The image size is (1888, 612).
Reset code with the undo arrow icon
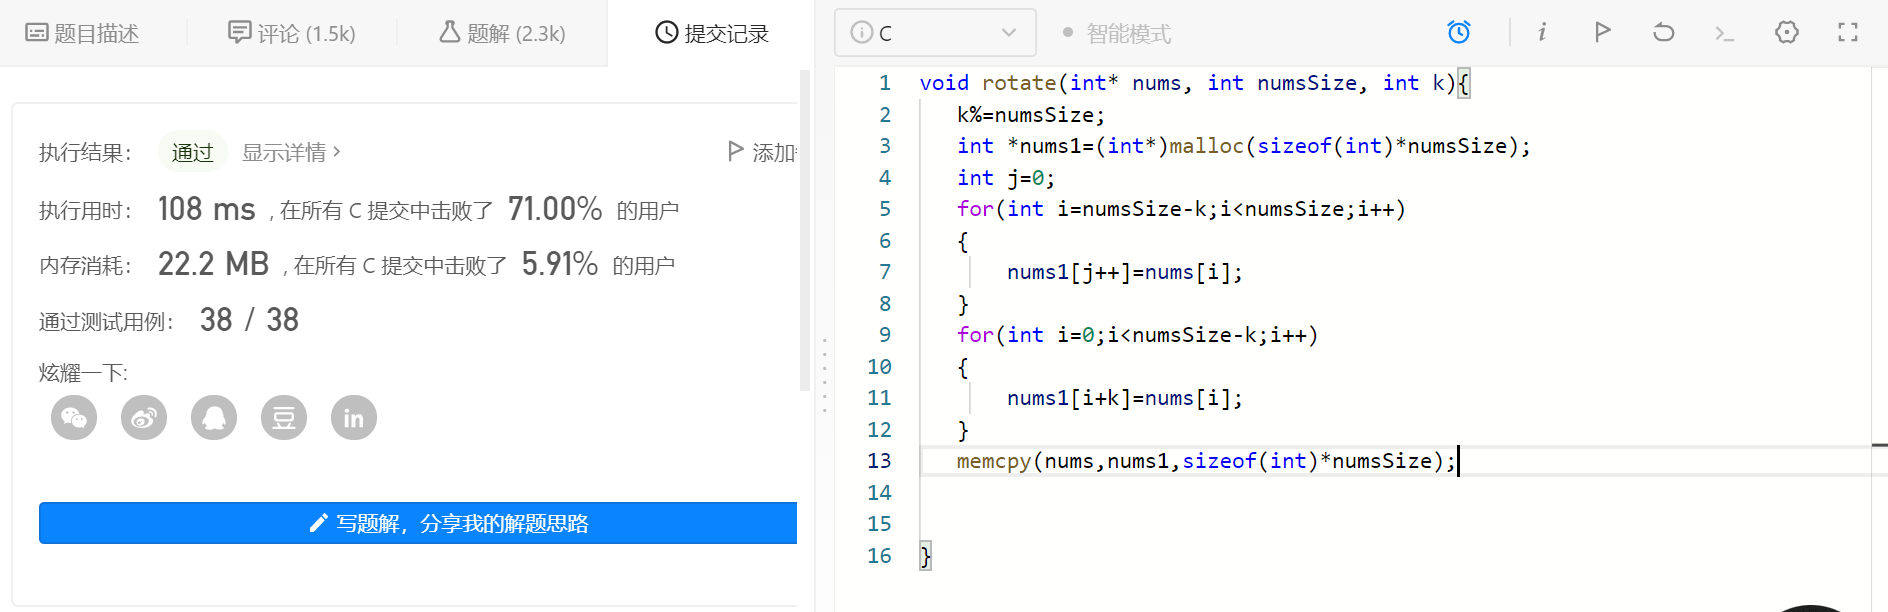[x=1663, y=32]
